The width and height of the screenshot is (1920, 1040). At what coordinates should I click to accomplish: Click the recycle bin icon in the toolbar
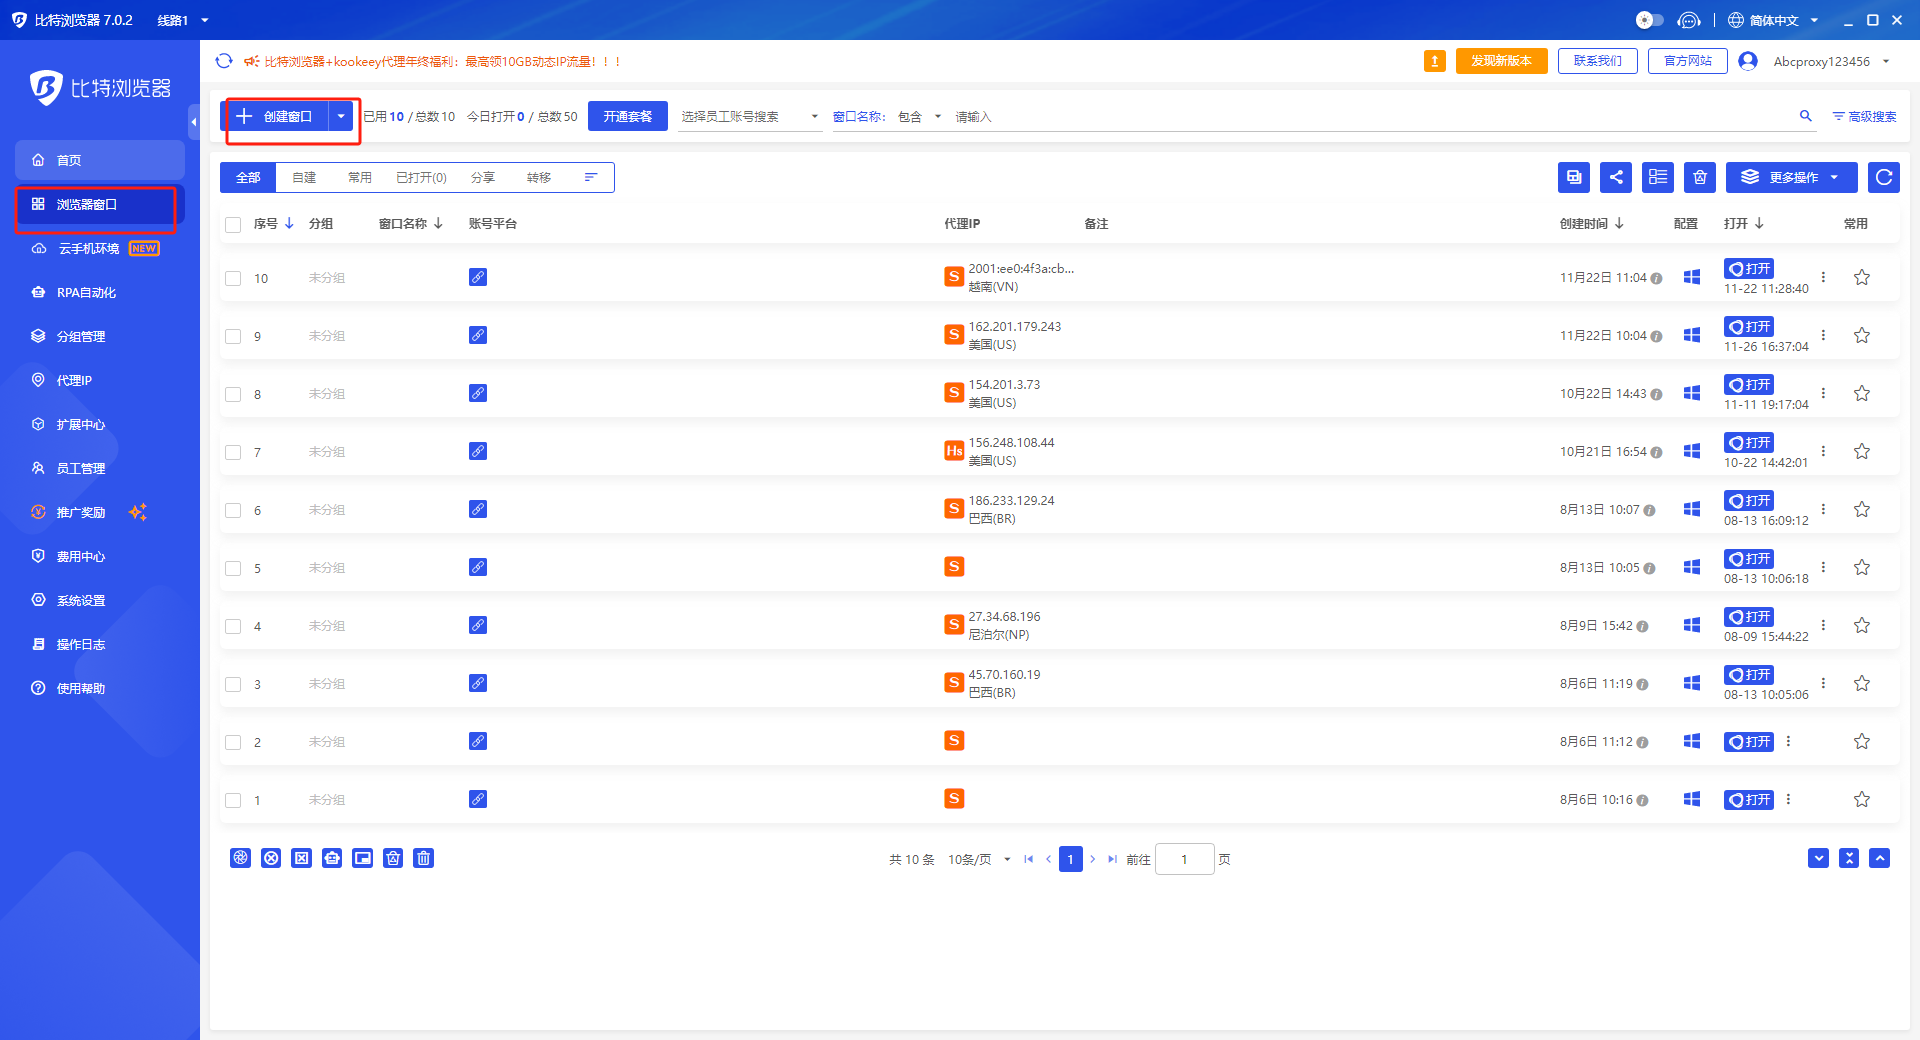tap(1699, 177)
